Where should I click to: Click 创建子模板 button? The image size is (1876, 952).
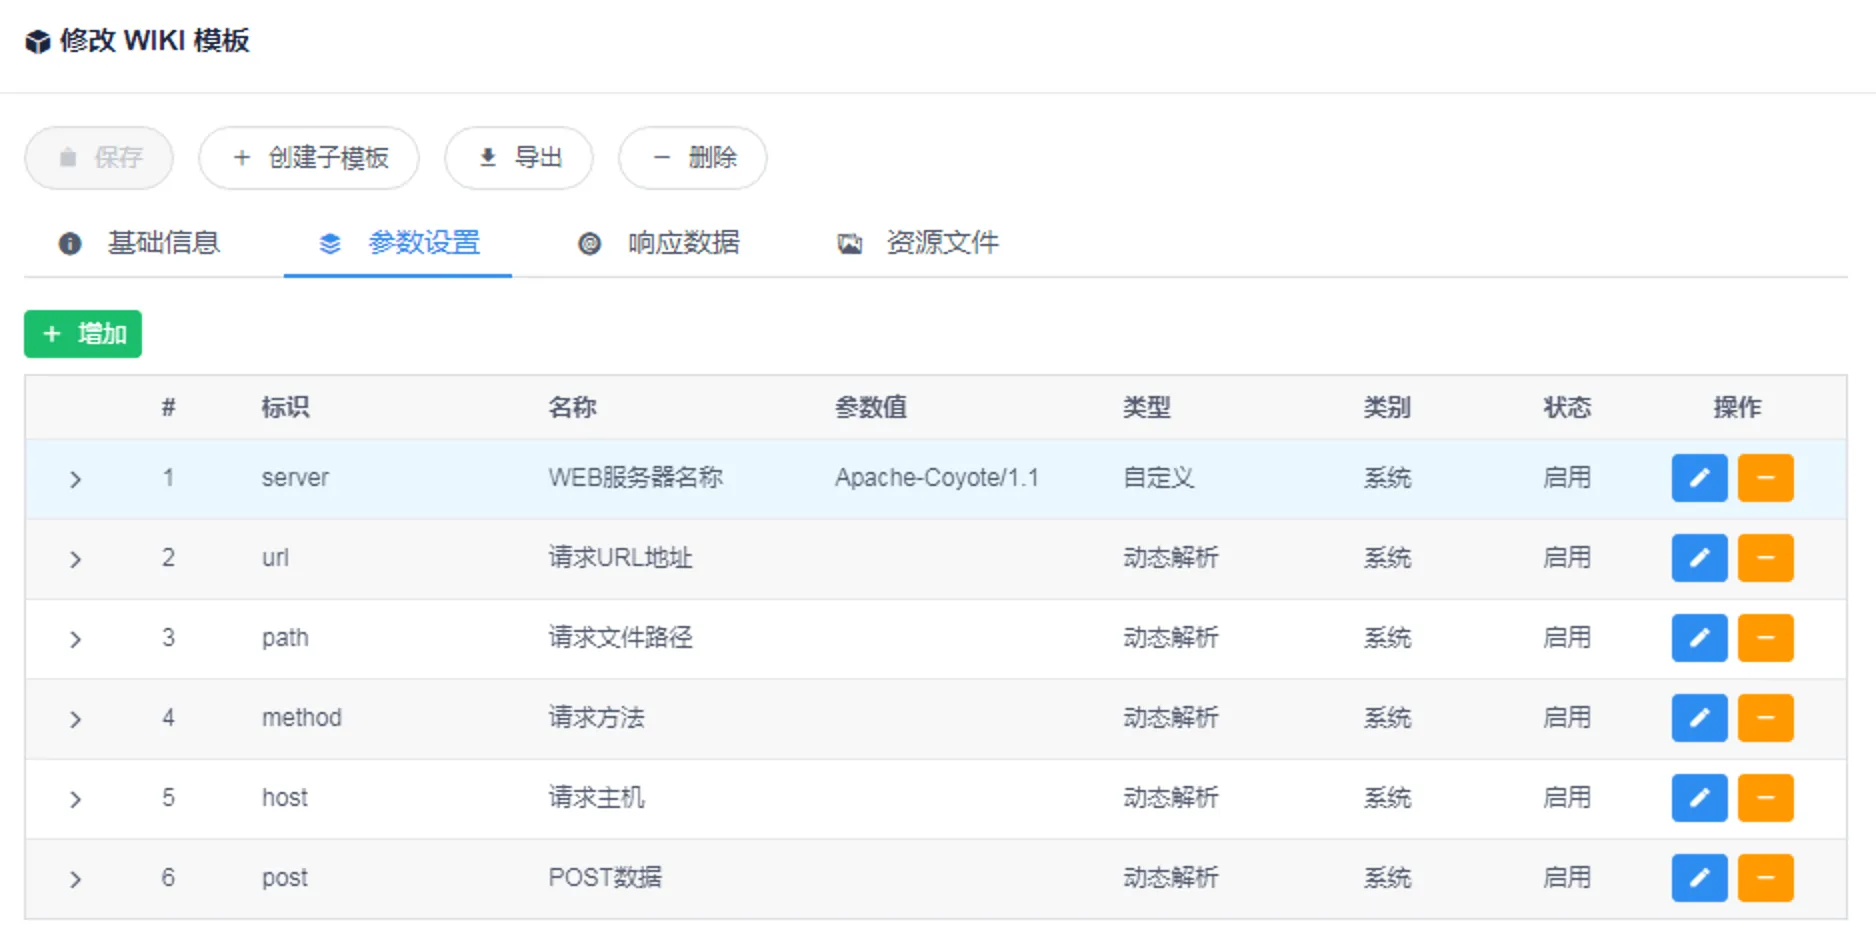point(309,158)
